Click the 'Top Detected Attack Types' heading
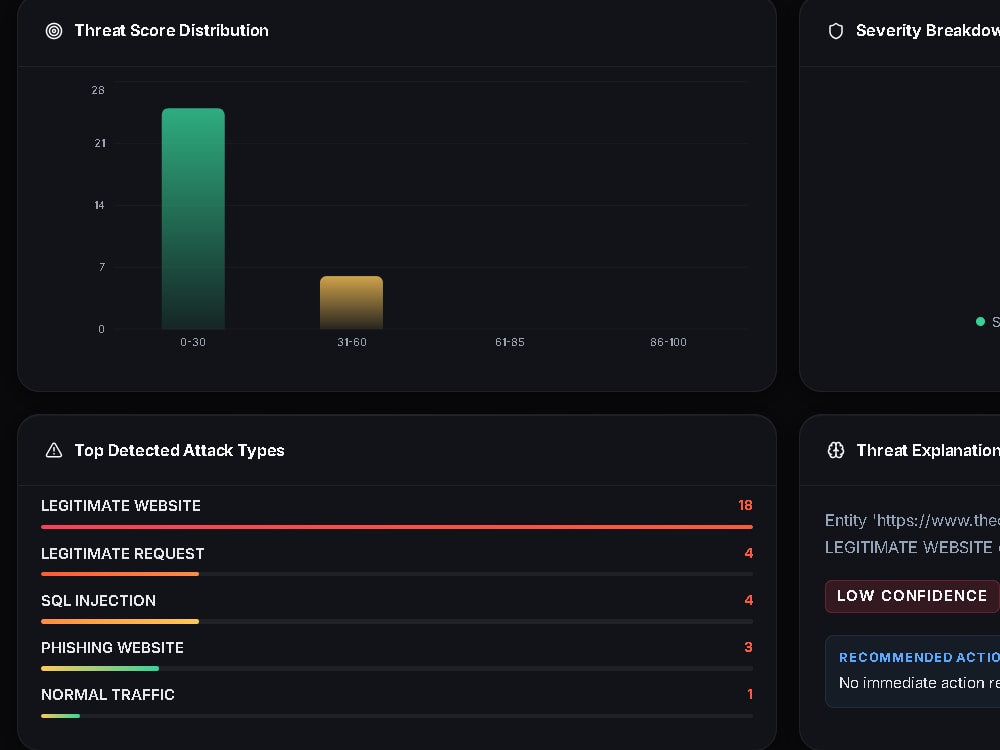Image resolution: width=1000 pixels, height=750 pixels. (179, 450)
